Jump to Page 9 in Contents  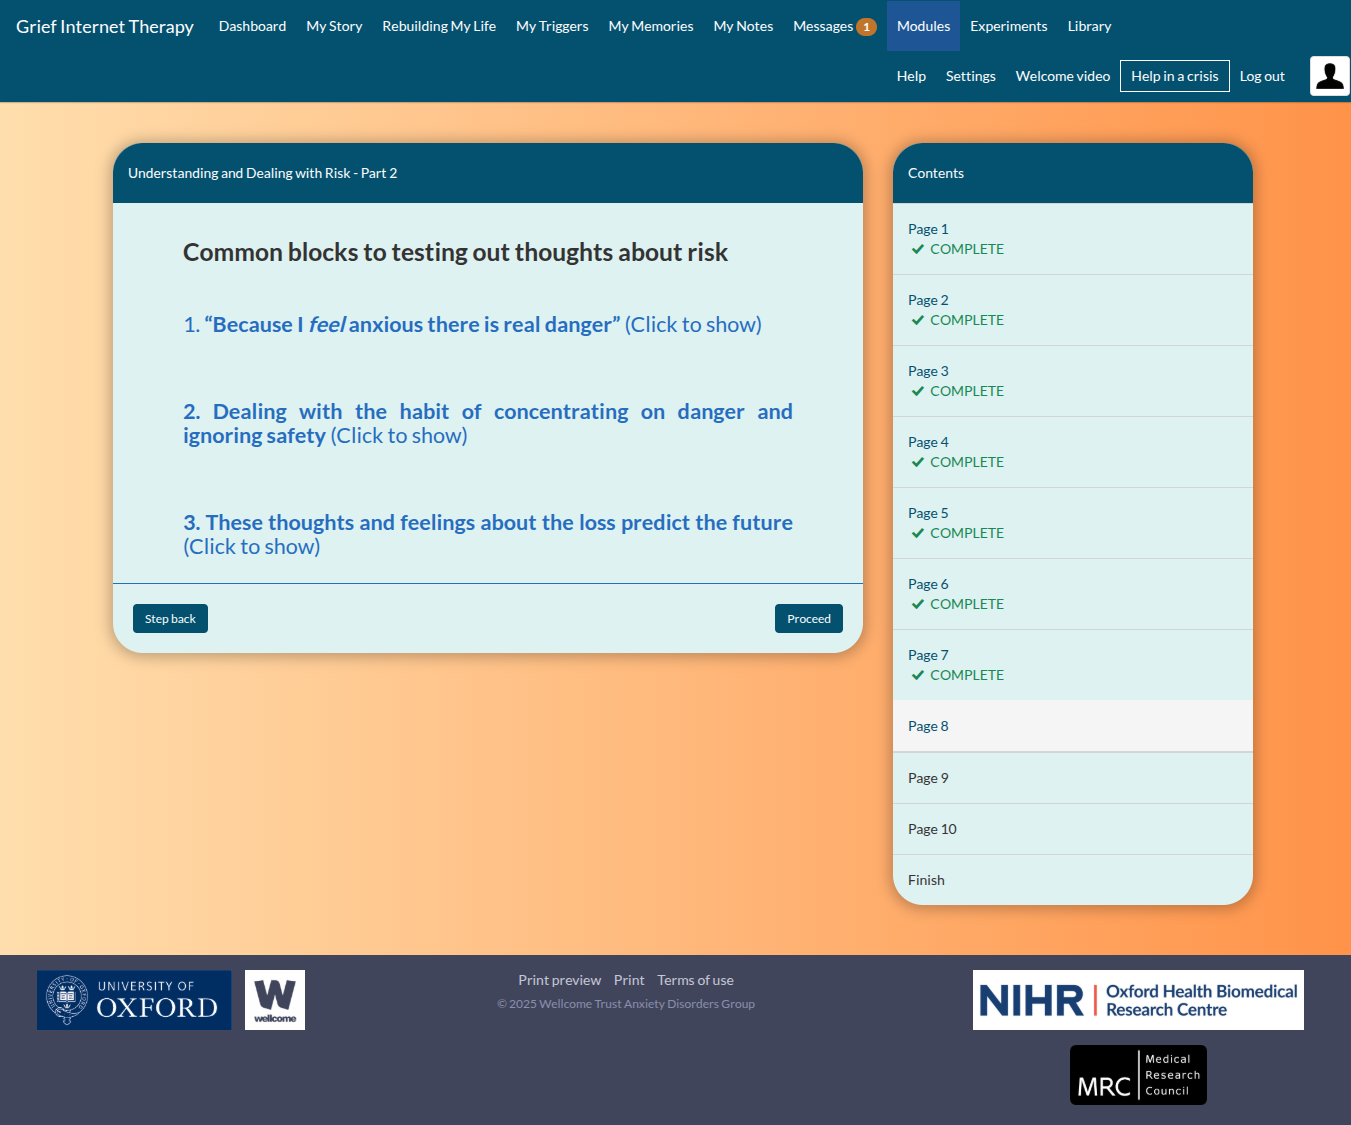click(x=928, y=778)
